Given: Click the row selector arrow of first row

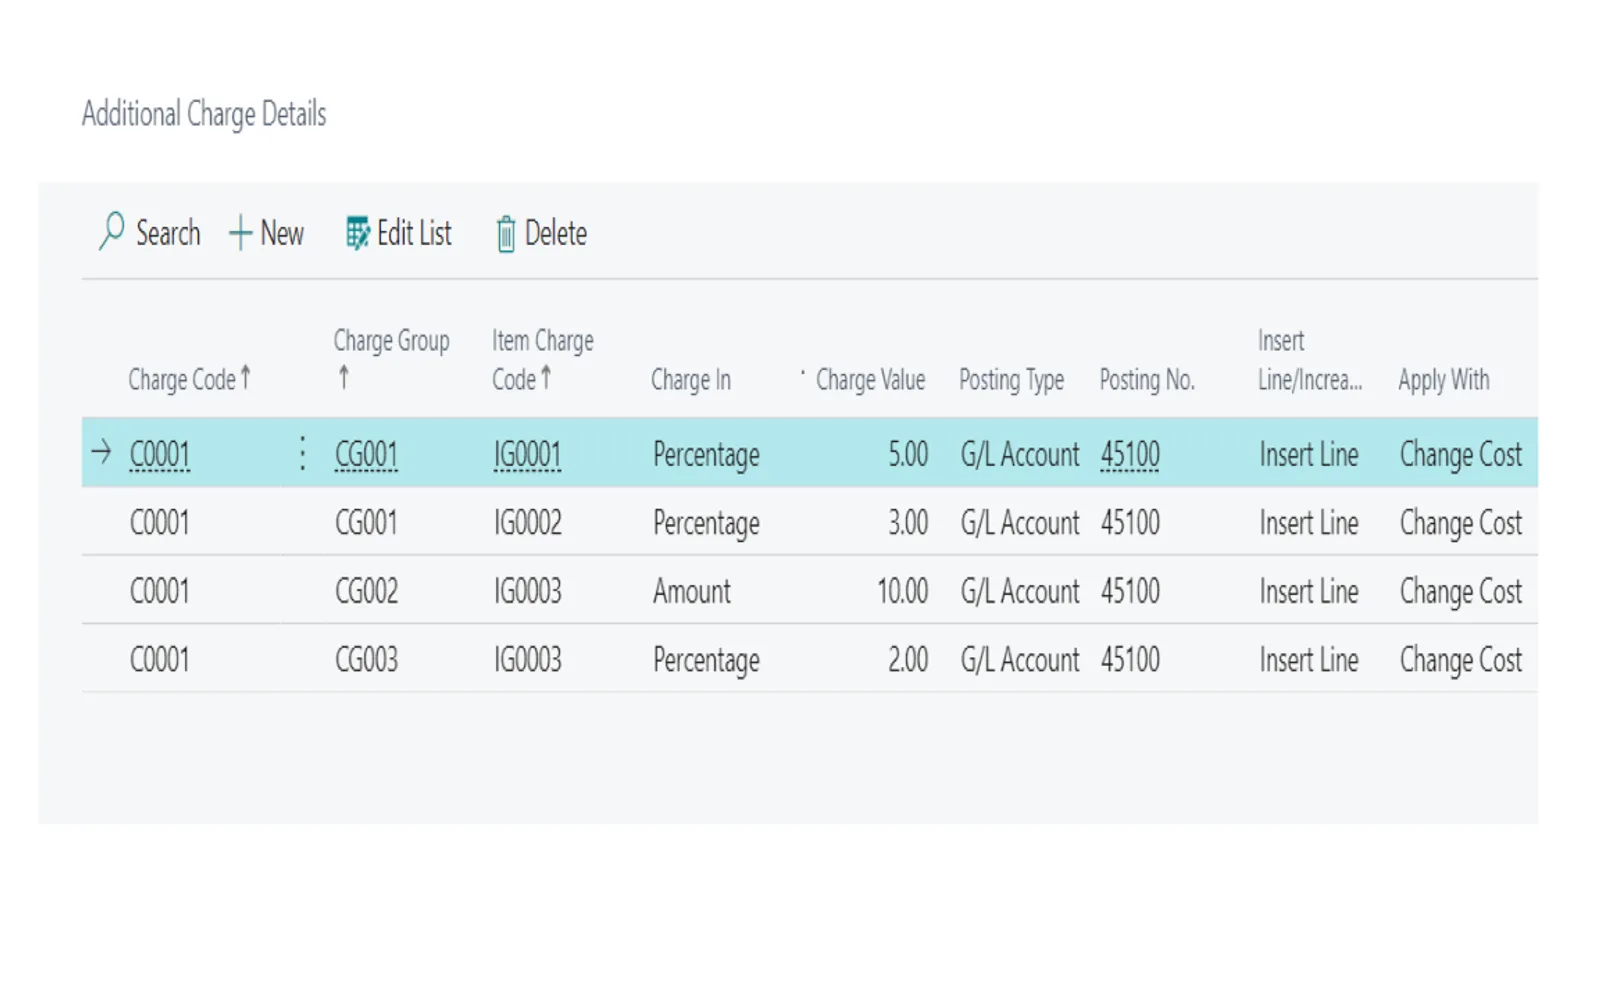Looking at the screenshot, I should click(101, 452).
